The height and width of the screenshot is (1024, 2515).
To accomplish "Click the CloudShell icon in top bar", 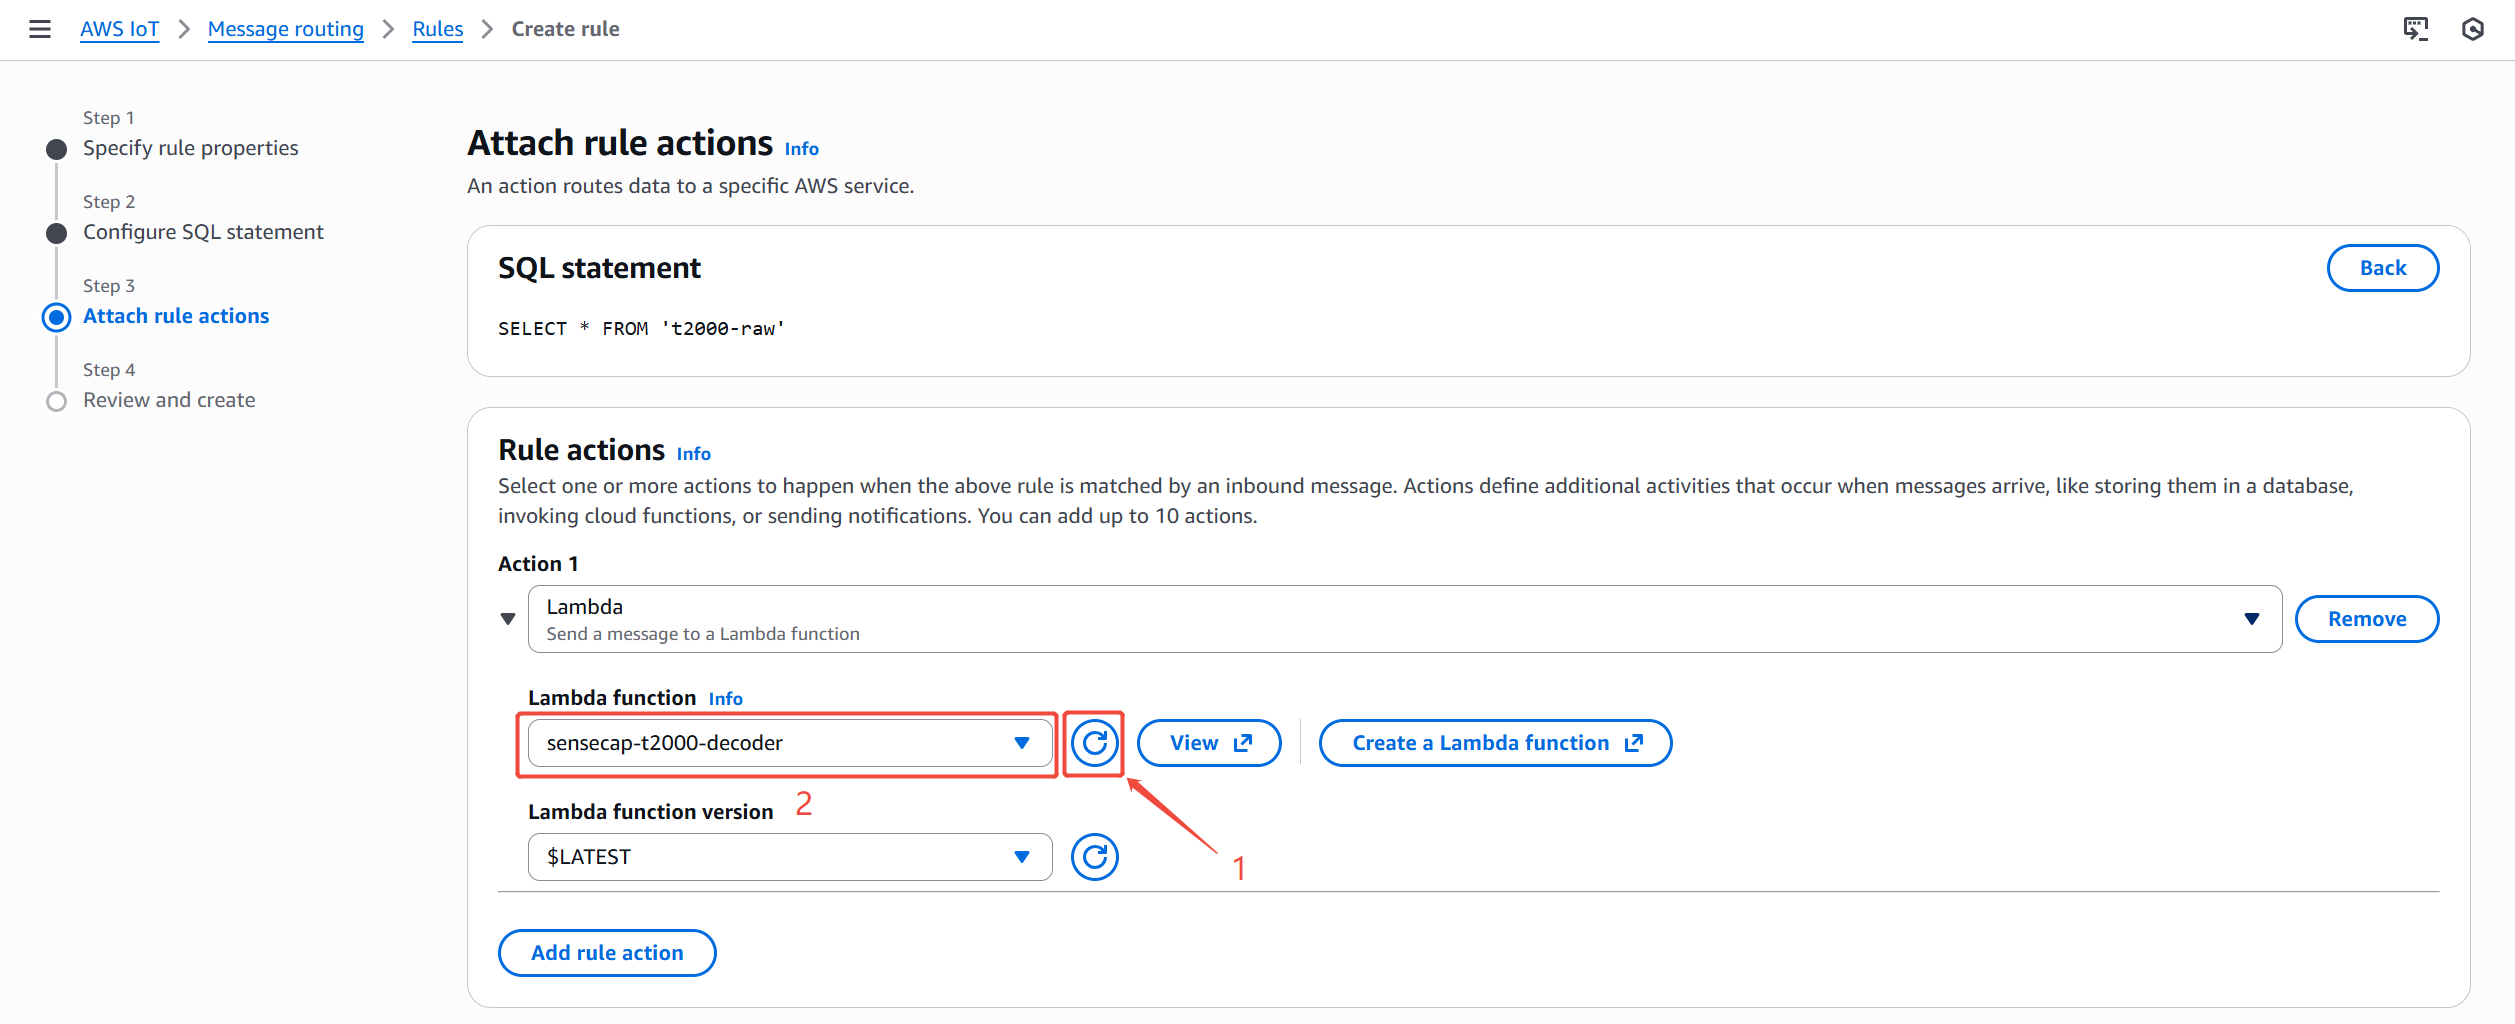I will click(2415, 29).
